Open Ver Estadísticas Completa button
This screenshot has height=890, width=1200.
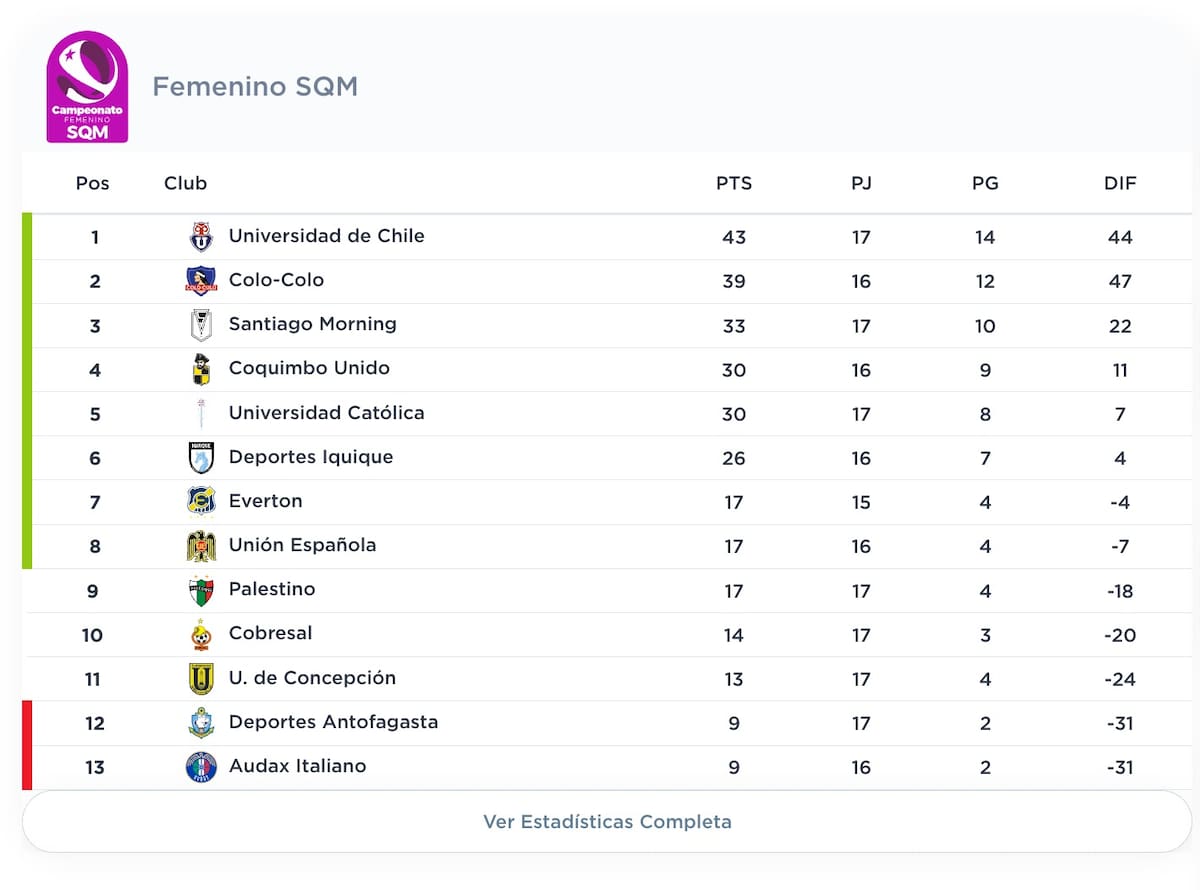[607, 822]
